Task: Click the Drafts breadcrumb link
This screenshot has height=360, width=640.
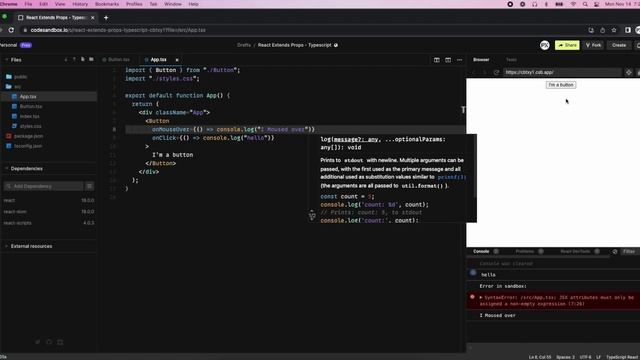Action: pyautogui.click(x=244, y=45)
